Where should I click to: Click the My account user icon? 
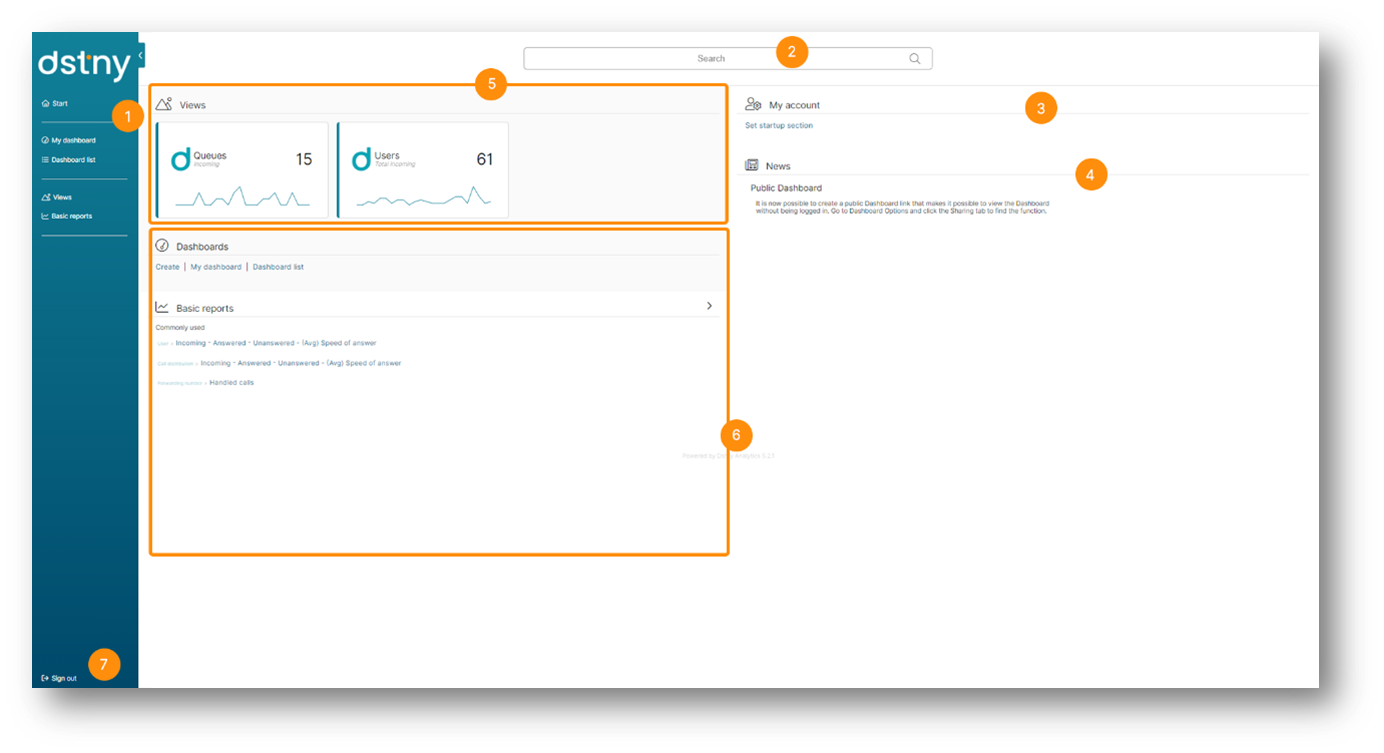click(x=754, y=104)
